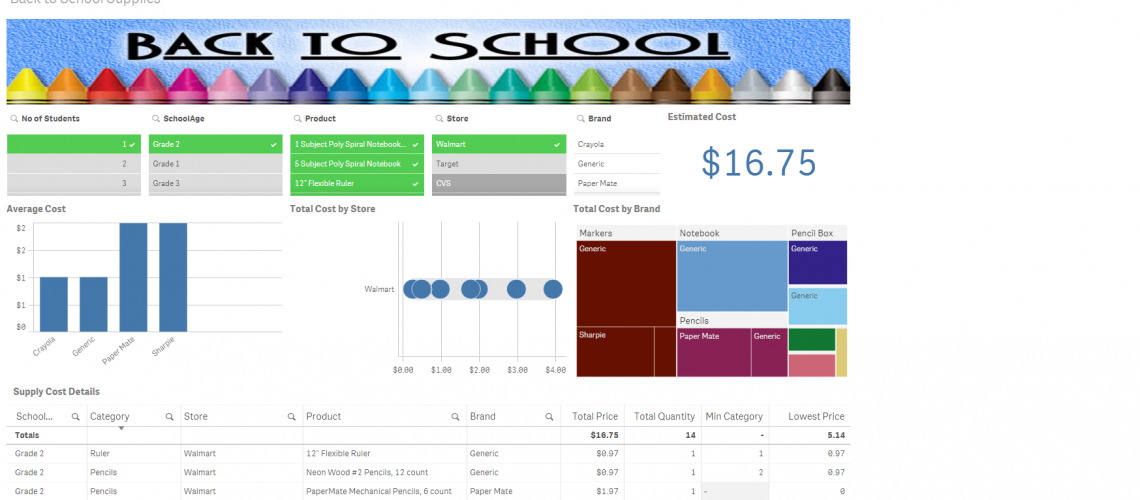Select Grade 3 in SchoolAge

[x=215, y=183]
